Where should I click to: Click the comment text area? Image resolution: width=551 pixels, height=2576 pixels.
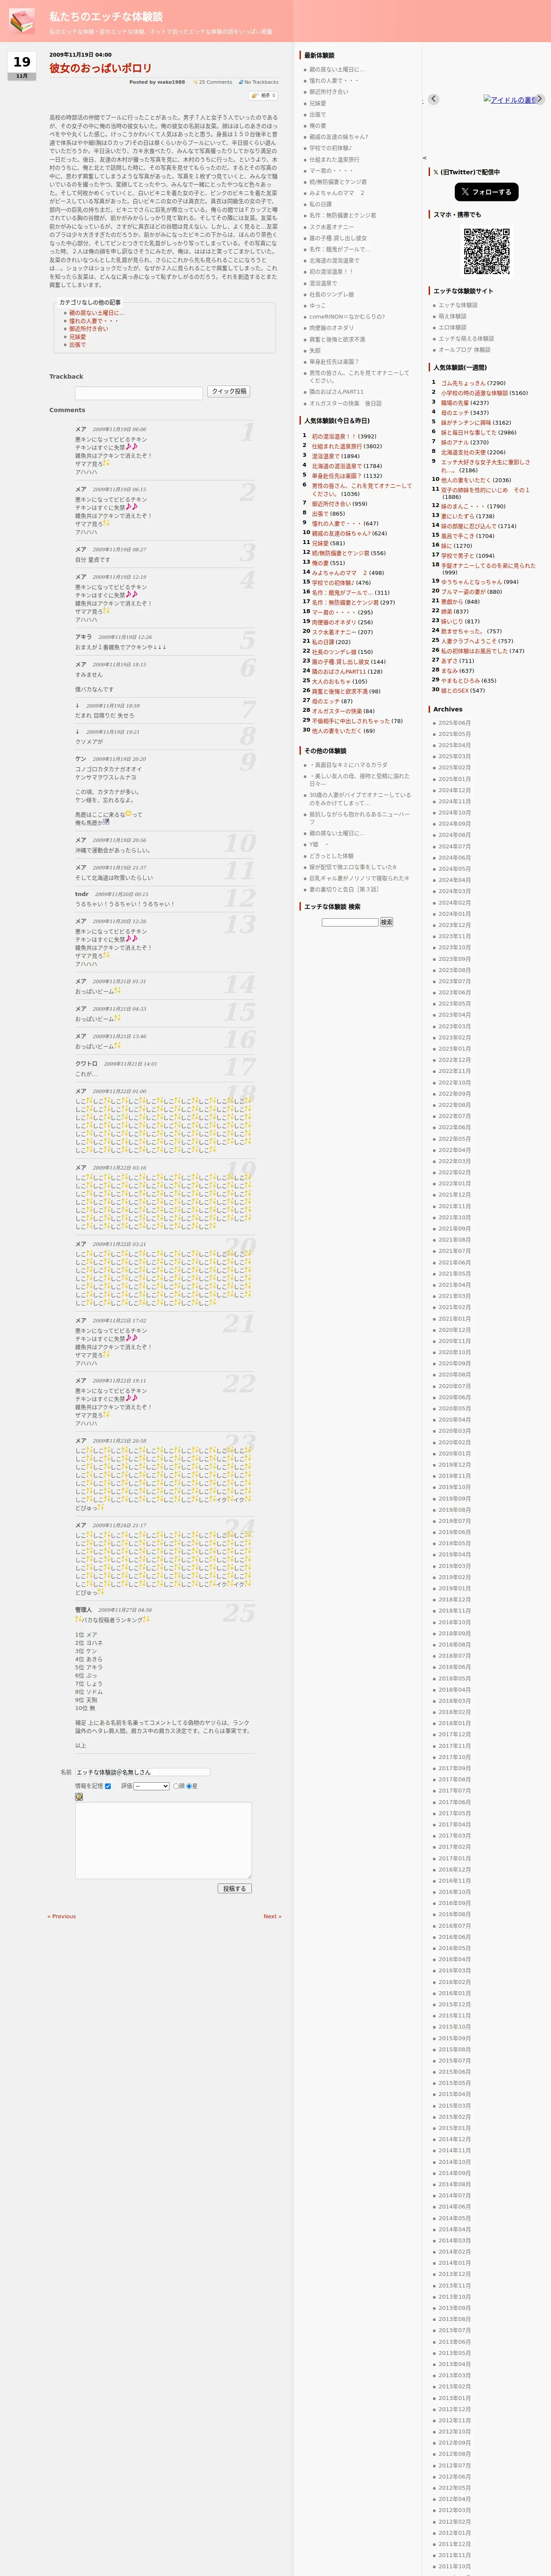tap(163, 1840)
